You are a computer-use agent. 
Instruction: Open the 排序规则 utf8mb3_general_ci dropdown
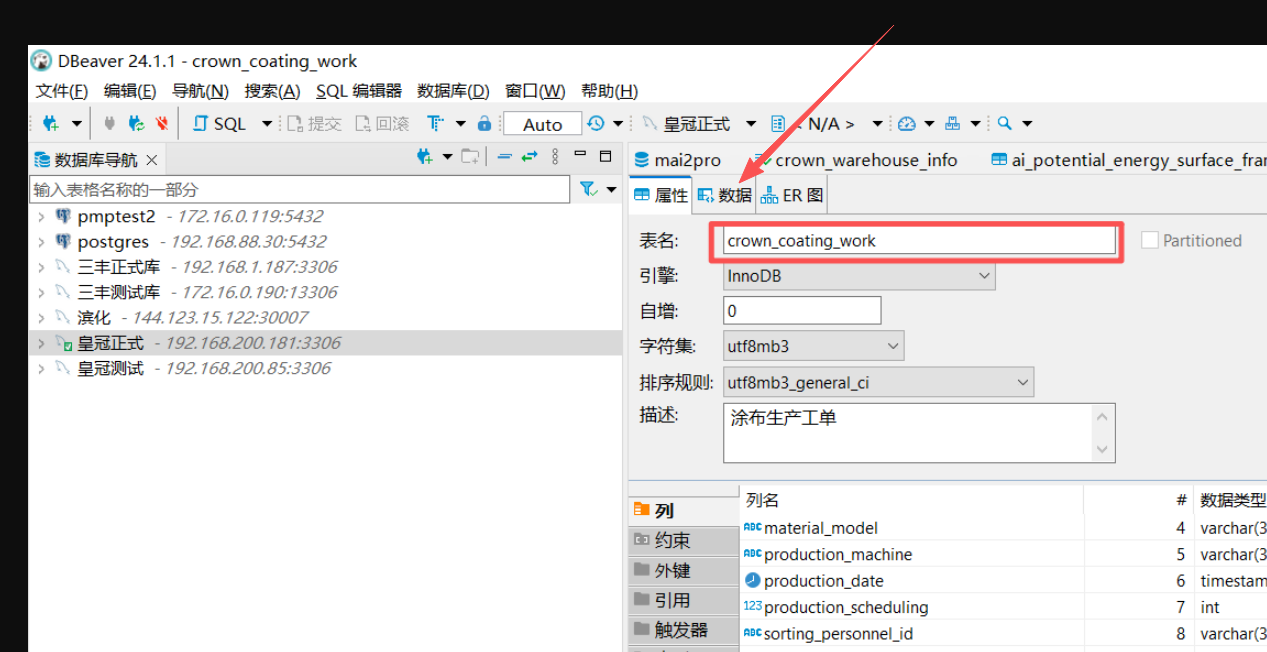tap(879, 382)
